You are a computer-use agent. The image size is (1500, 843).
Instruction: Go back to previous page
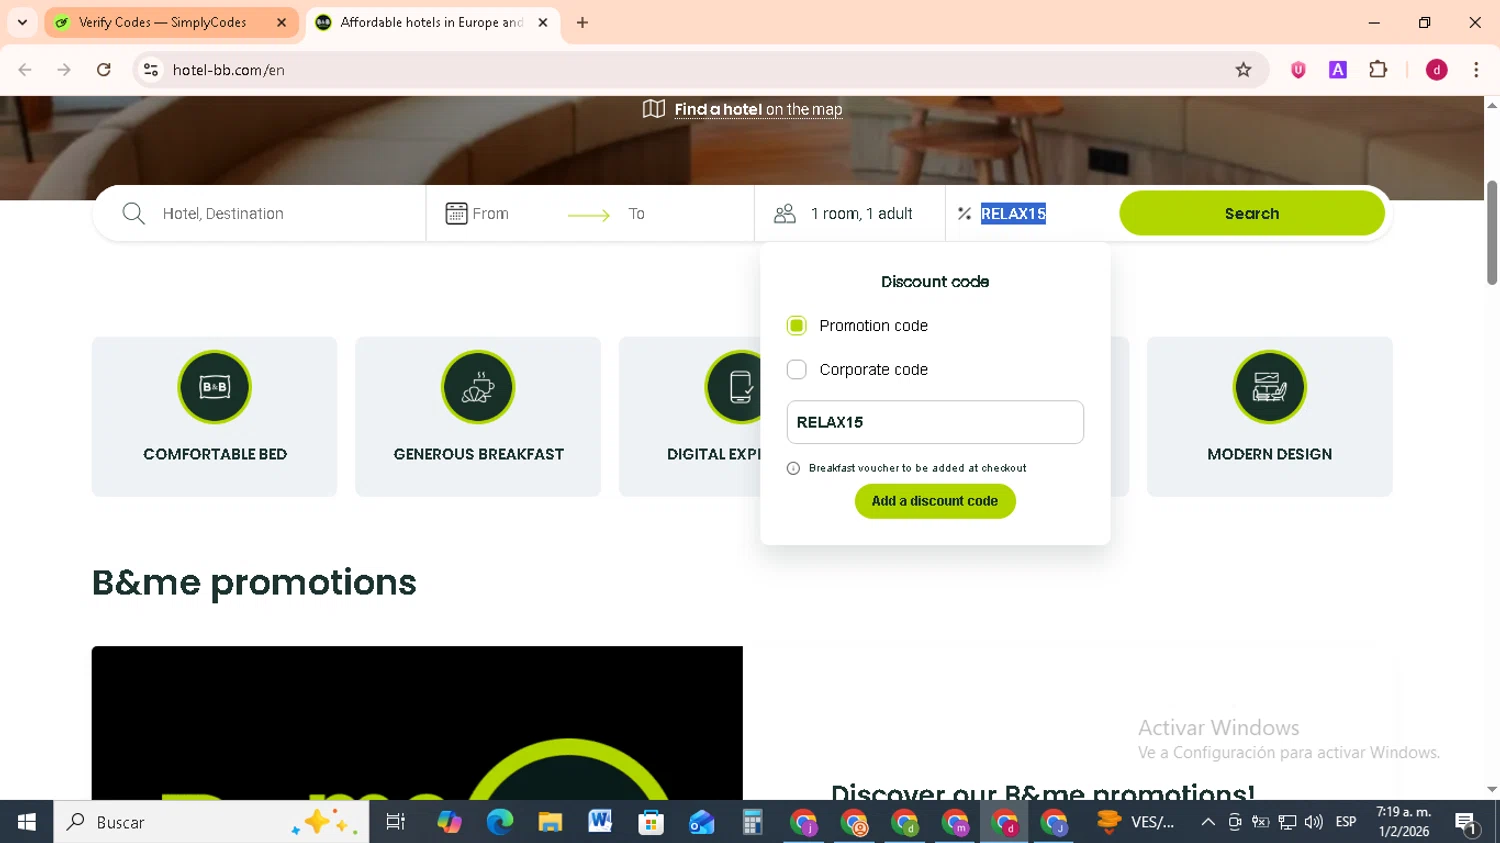pos(25,70)
